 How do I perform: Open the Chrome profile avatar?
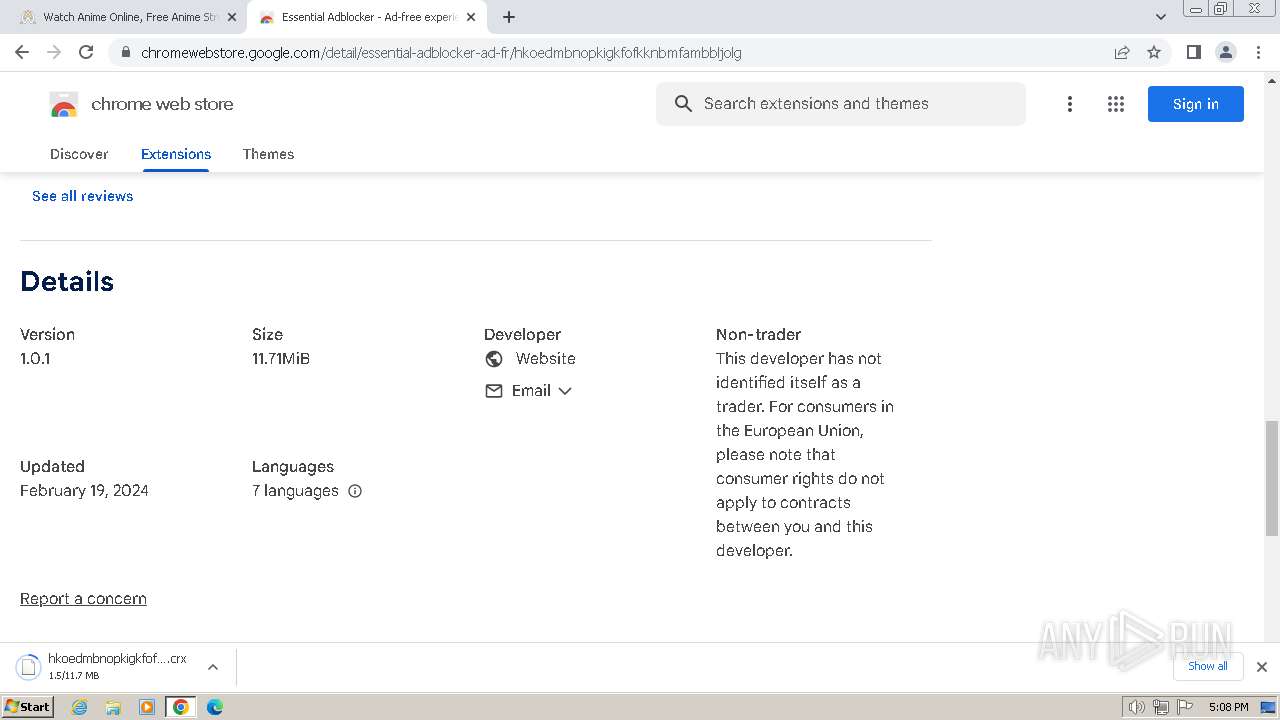1225,52
